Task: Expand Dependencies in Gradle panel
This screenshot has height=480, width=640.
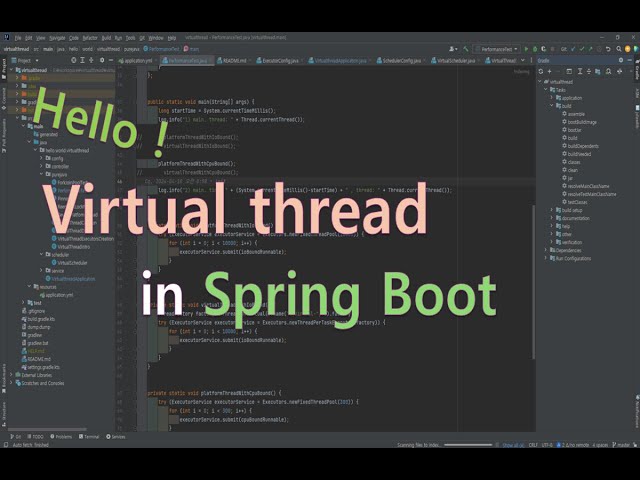Action: point(546,250)
